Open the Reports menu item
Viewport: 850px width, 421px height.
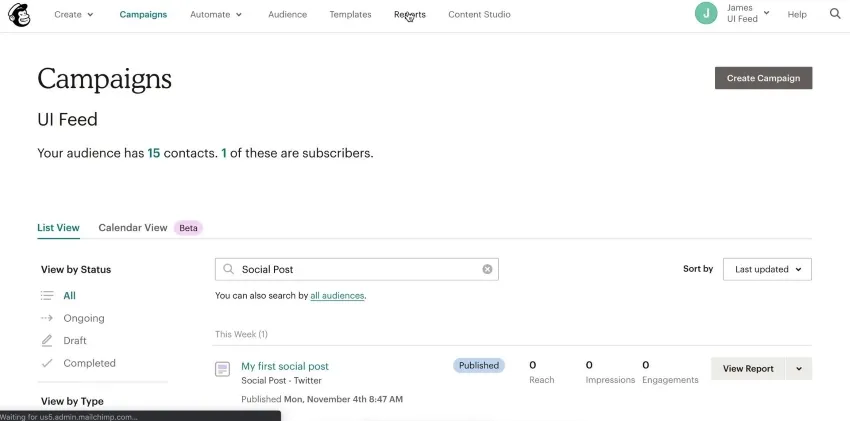pyautogui.click(x=410, y=15)
